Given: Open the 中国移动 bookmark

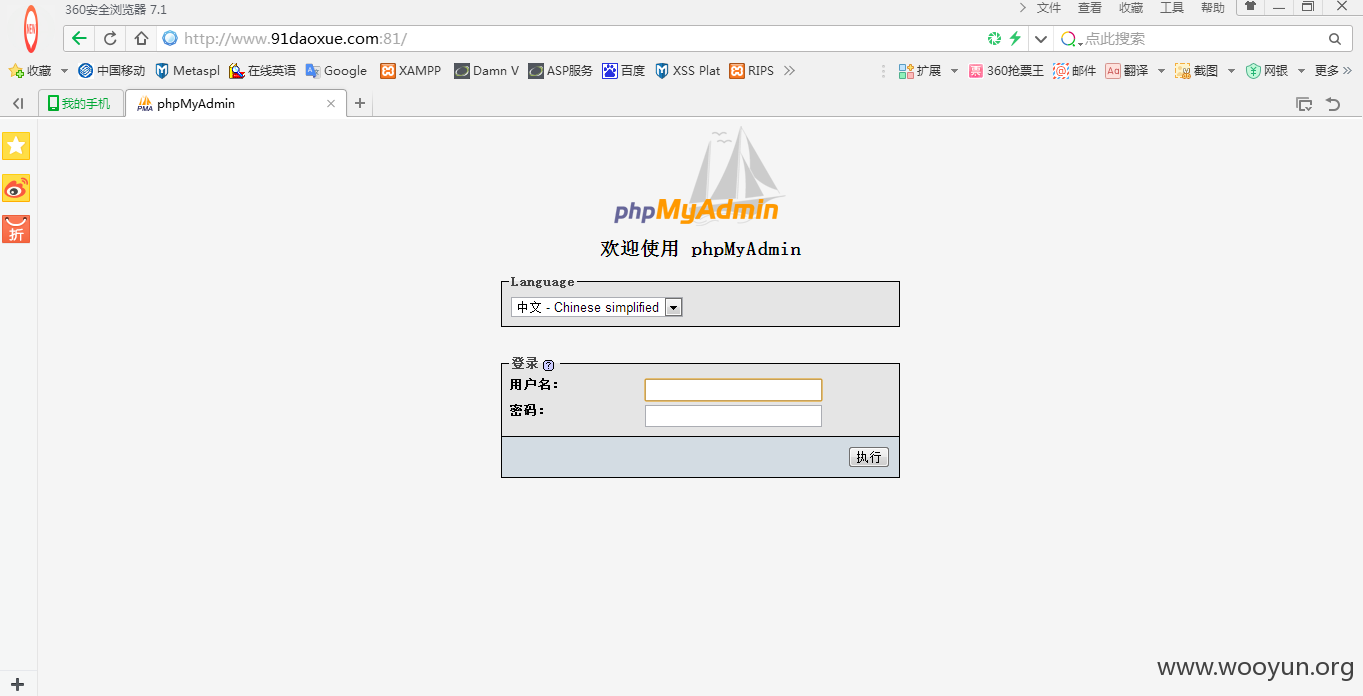Looking at the screenshot, I should (x=112, y=71).
